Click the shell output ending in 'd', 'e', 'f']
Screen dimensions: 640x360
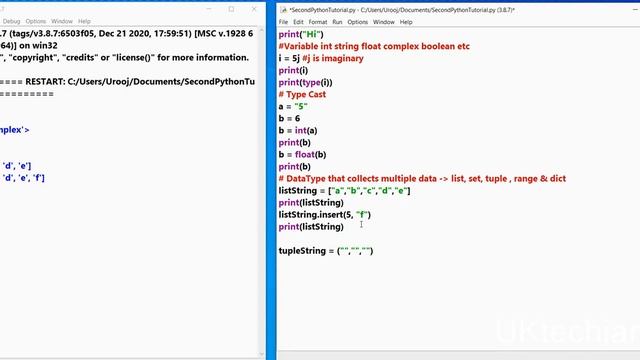(x=22, y=178)
